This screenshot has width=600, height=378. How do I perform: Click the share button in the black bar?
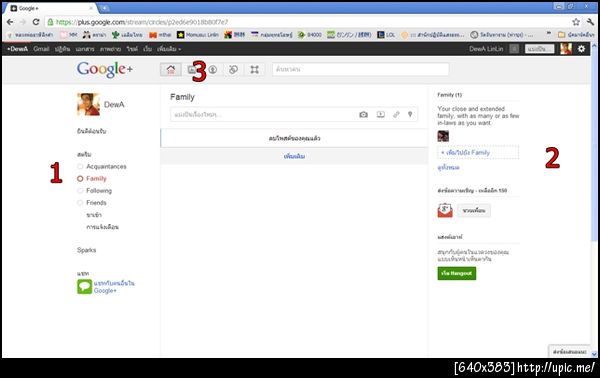coord(540,49)
